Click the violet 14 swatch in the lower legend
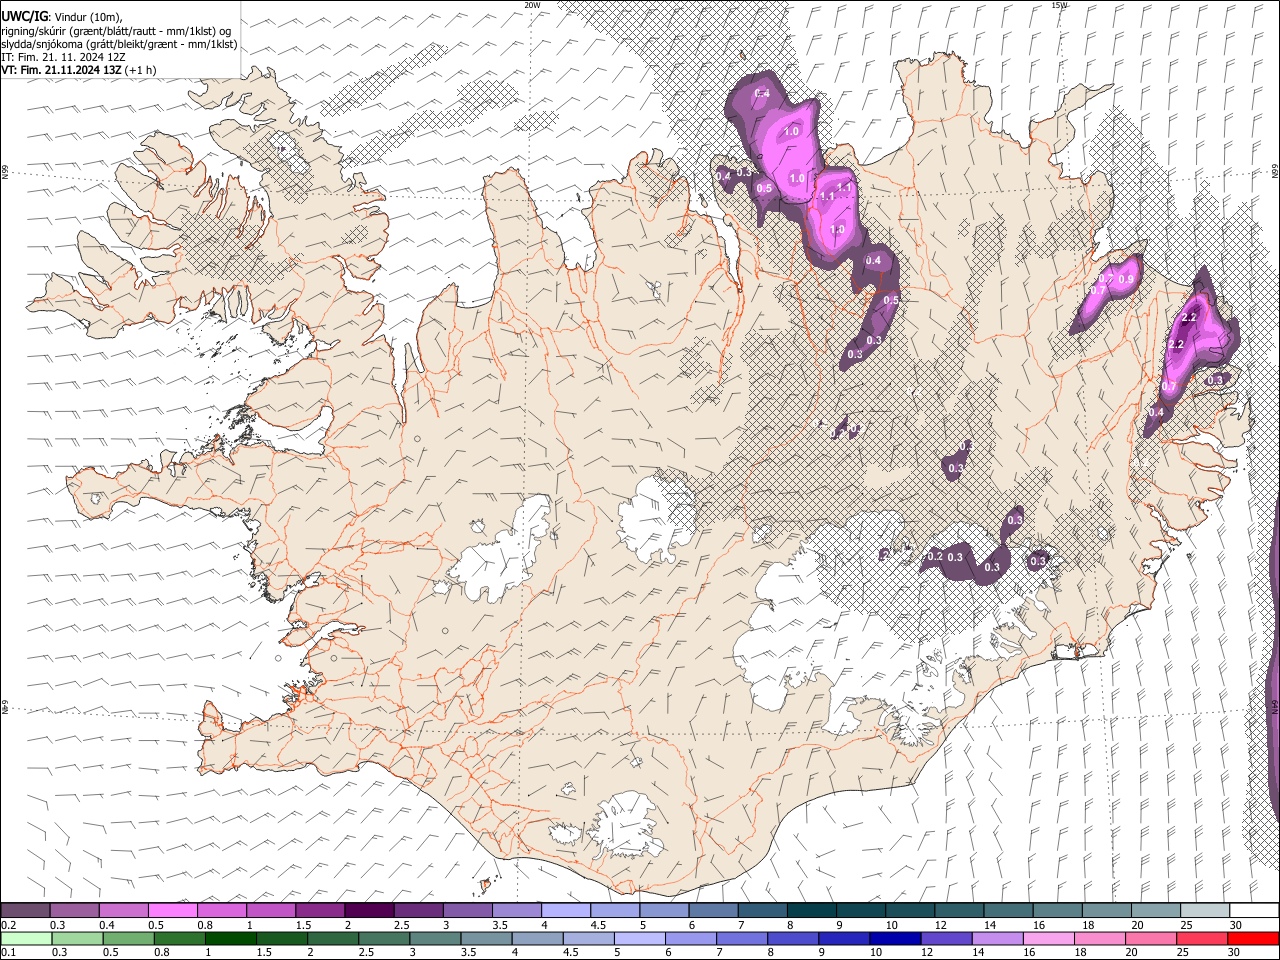Image resolution: width=1280 pixels, height=960 pixels. [996, 939]
